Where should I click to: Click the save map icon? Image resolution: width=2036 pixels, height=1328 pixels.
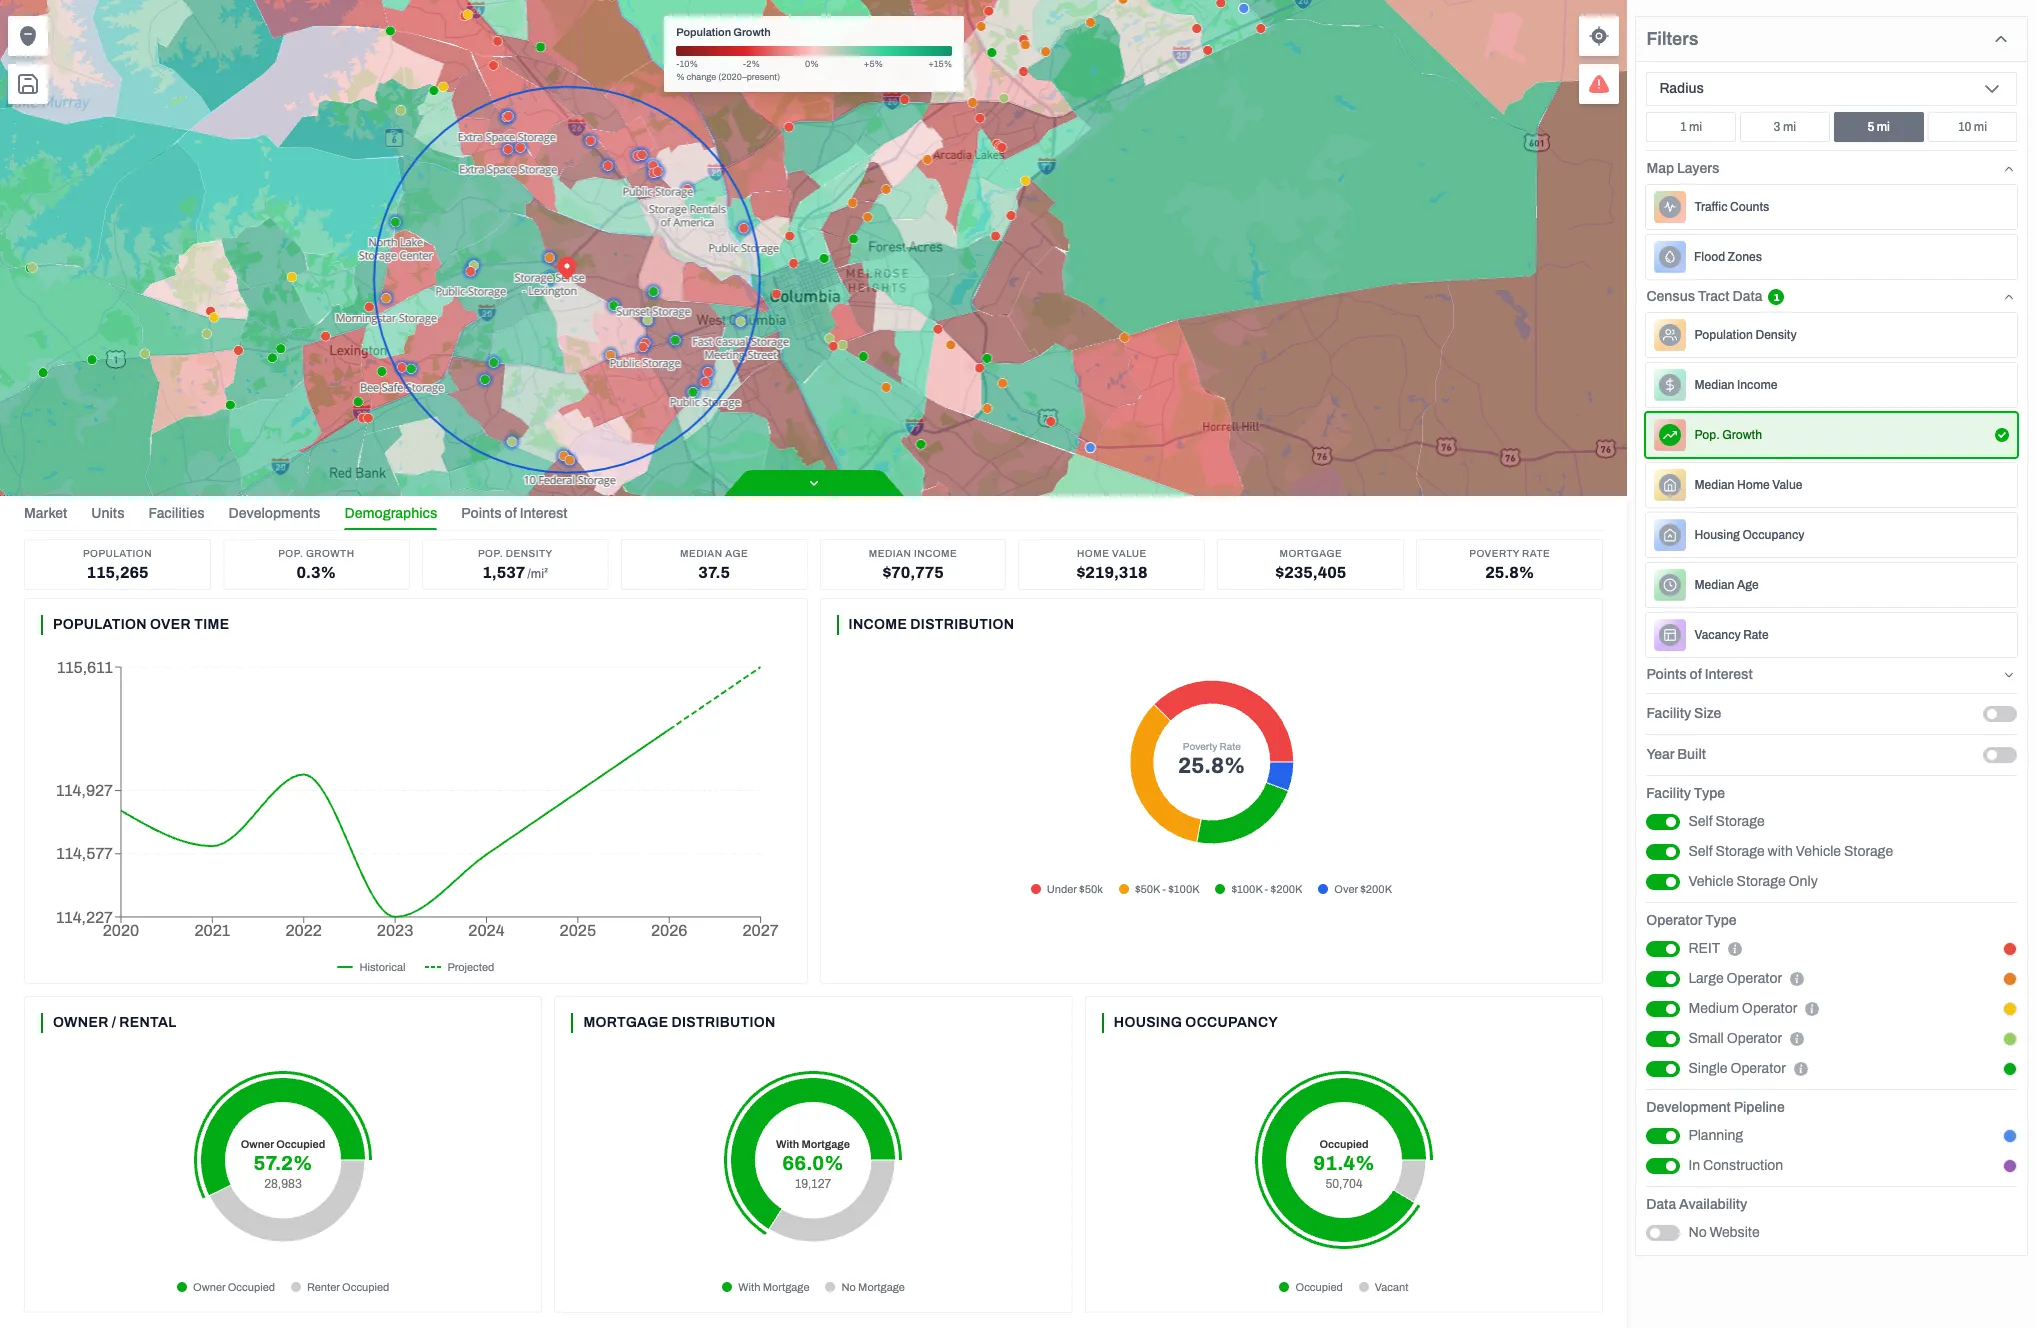coord(28,84)
